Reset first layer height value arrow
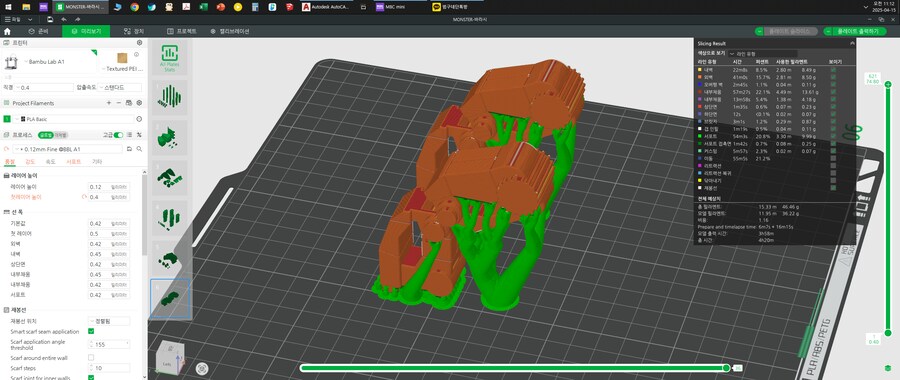Viewport: 900px width, 380px height. [x=84, y=197]
